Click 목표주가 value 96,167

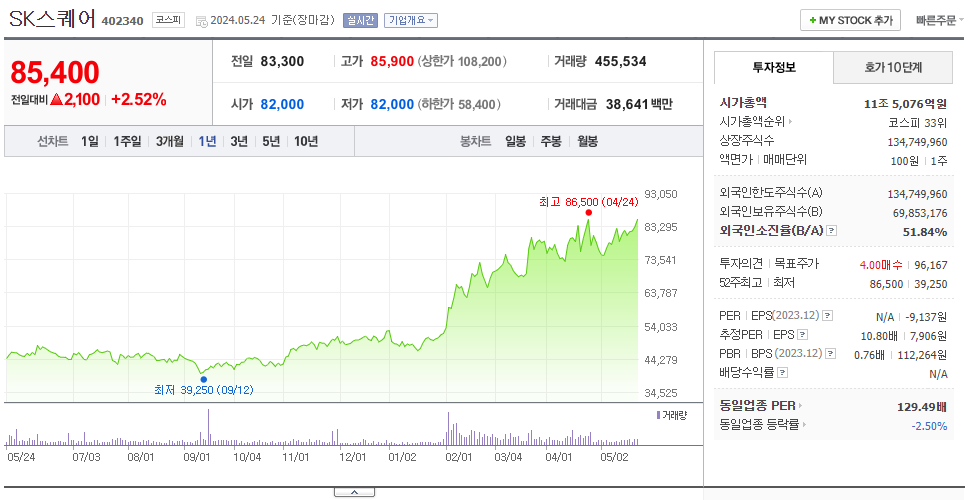point(930,264)
